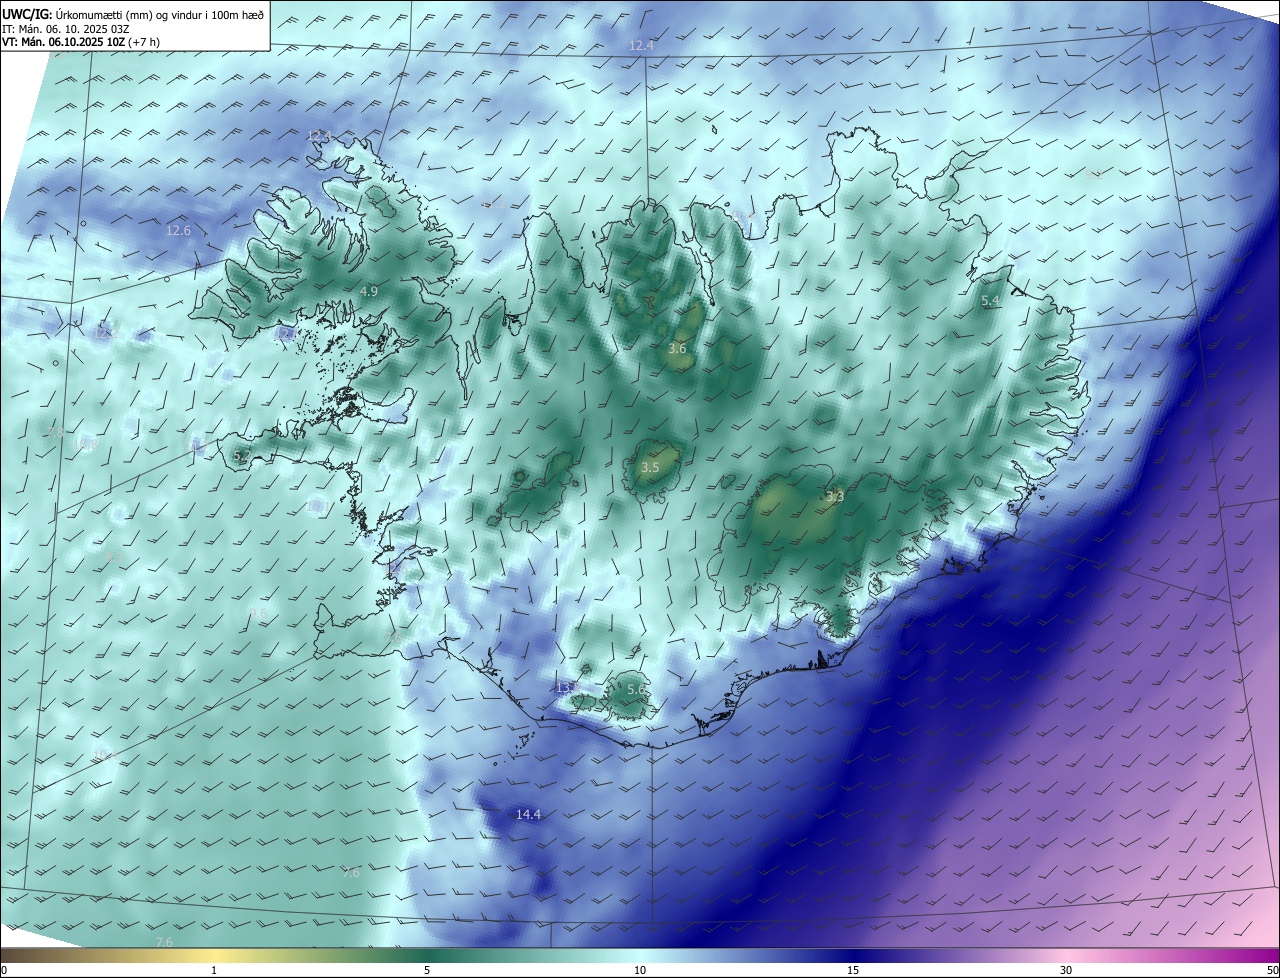Click the 5.4 value label in east Iceland
Viewport: 1280px width, 978px height.
click(990, 301)
